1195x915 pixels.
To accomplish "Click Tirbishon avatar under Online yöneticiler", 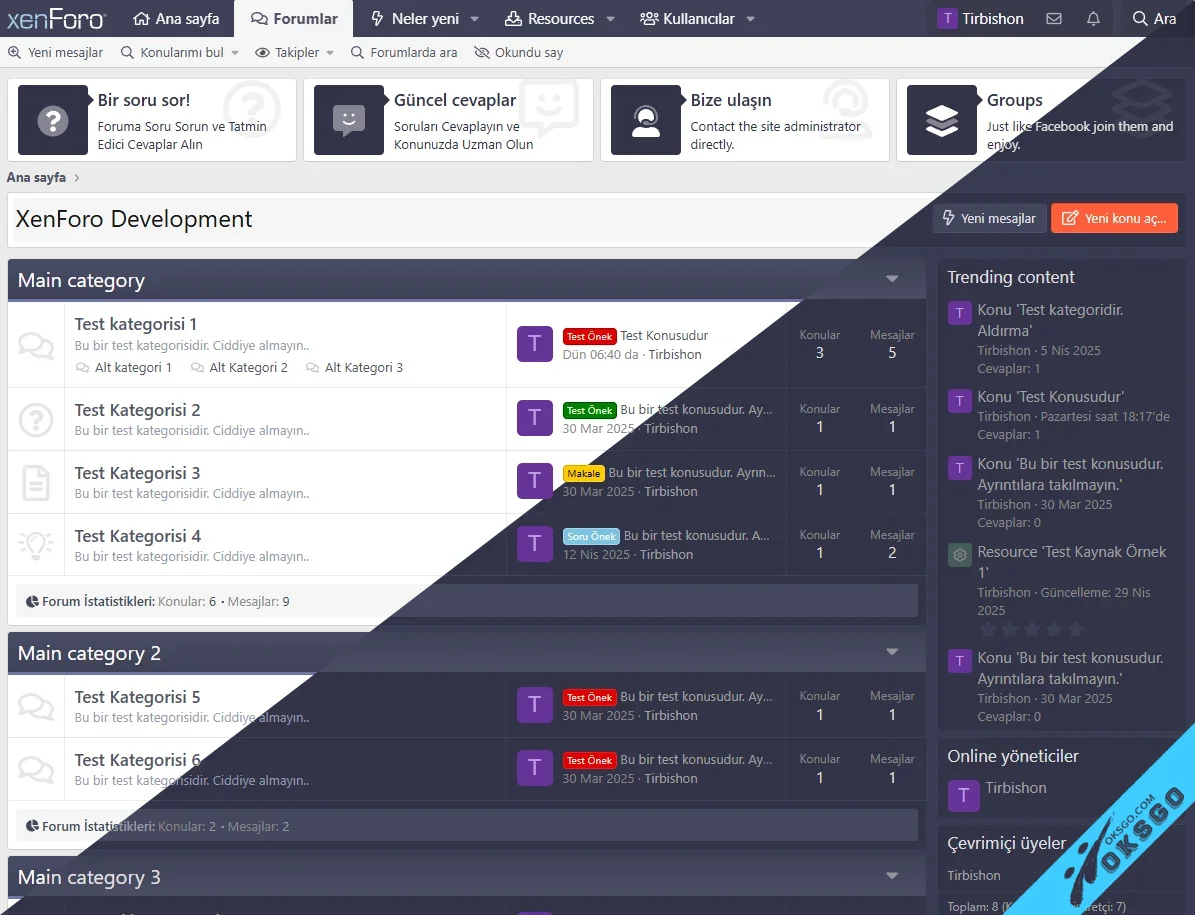I will tap(963, 795).
